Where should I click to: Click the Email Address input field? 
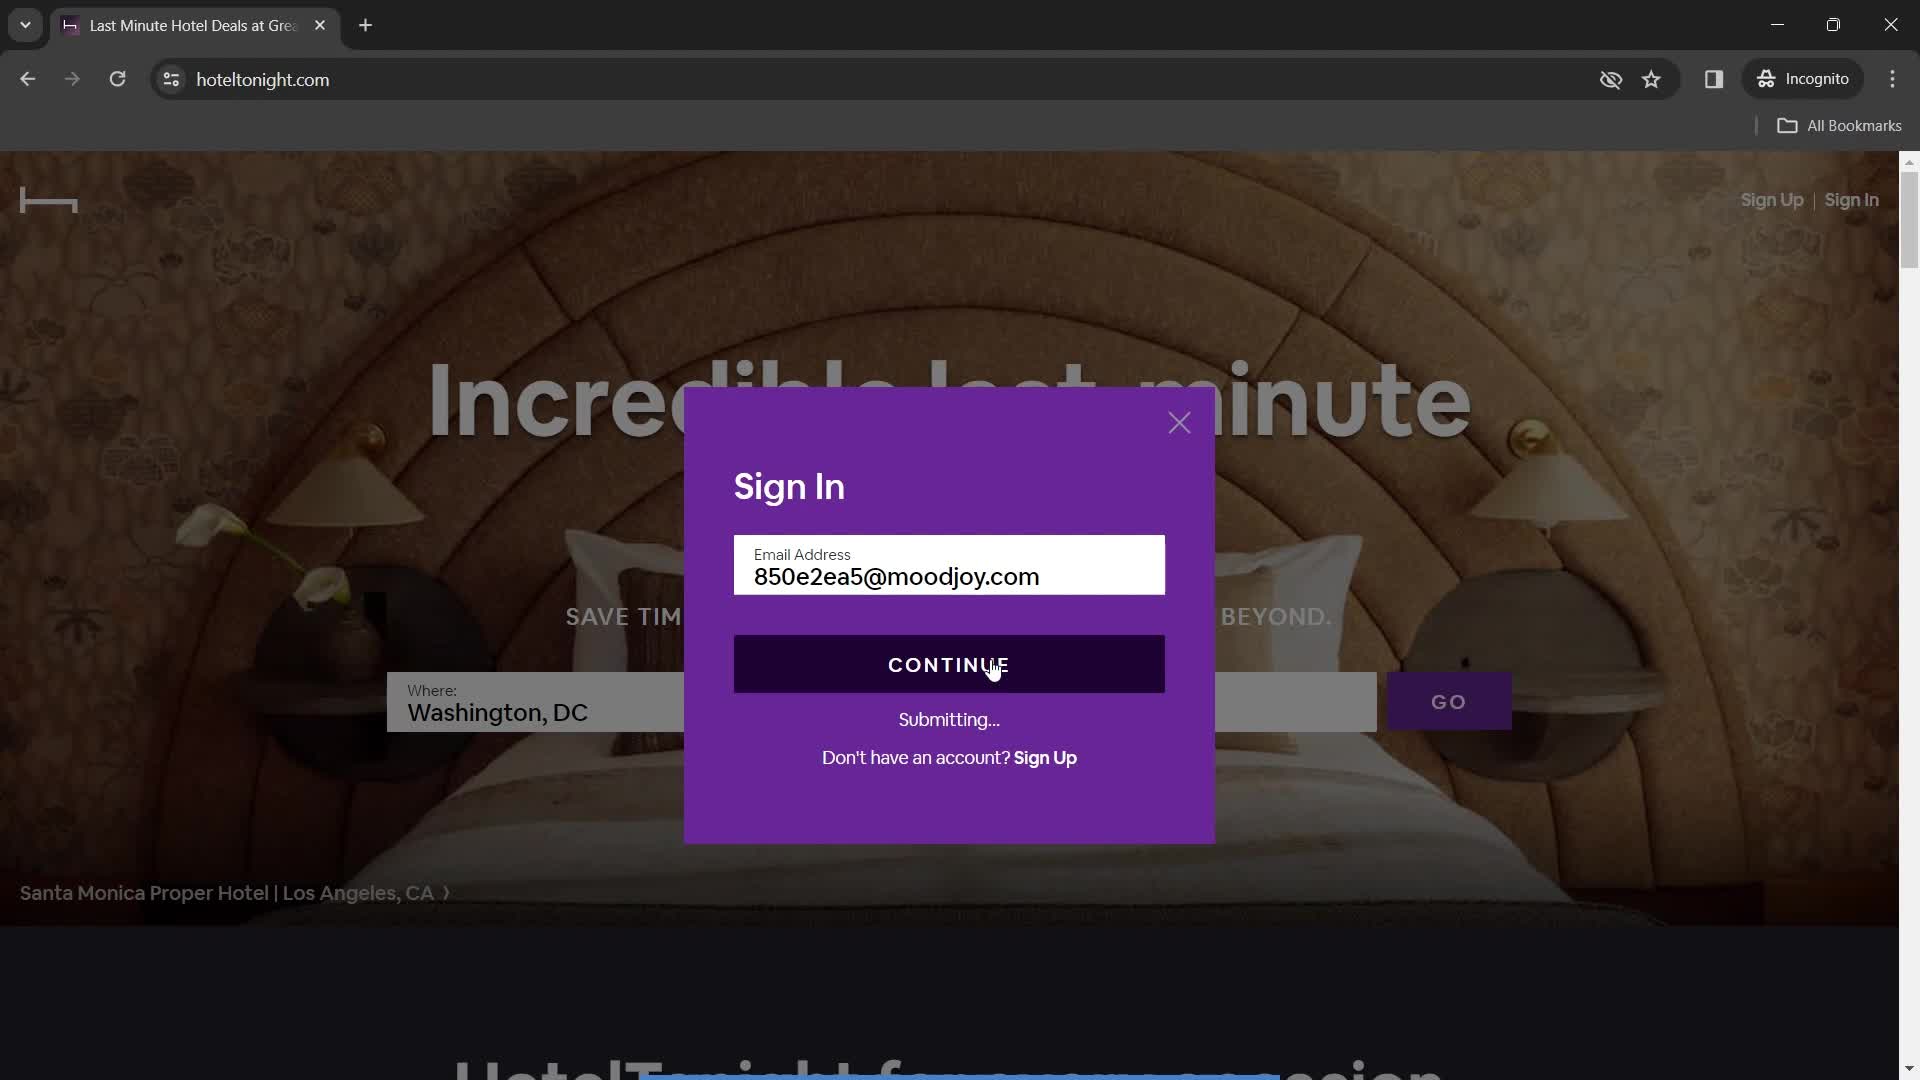(x=949, y=565)
